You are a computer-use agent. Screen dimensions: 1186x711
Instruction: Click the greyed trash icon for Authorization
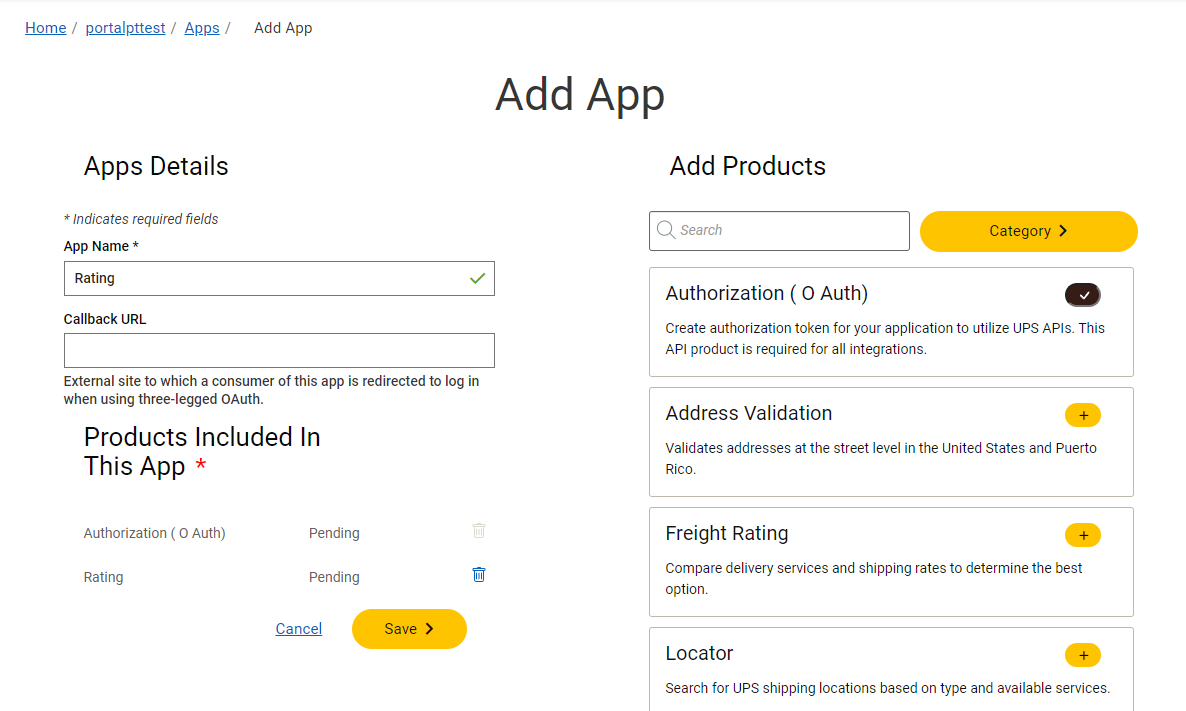click(x=479, y=531)
